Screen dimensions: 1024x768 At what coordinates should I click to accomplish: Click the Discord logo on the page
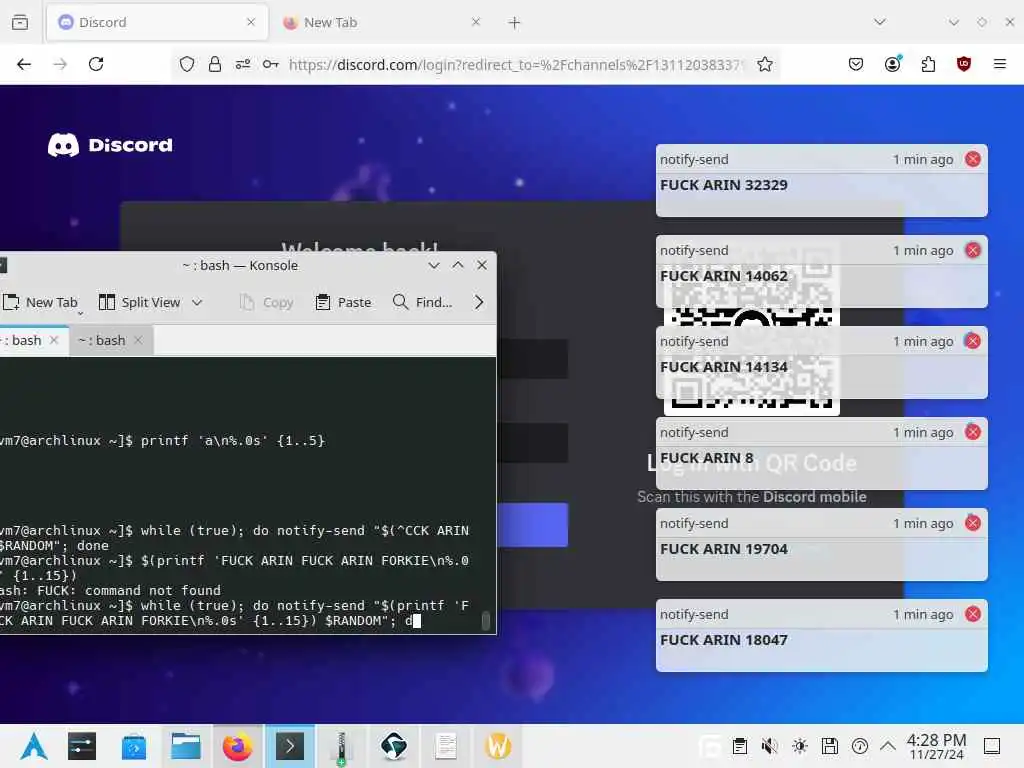pyautogui.click(x=110, y=145)
